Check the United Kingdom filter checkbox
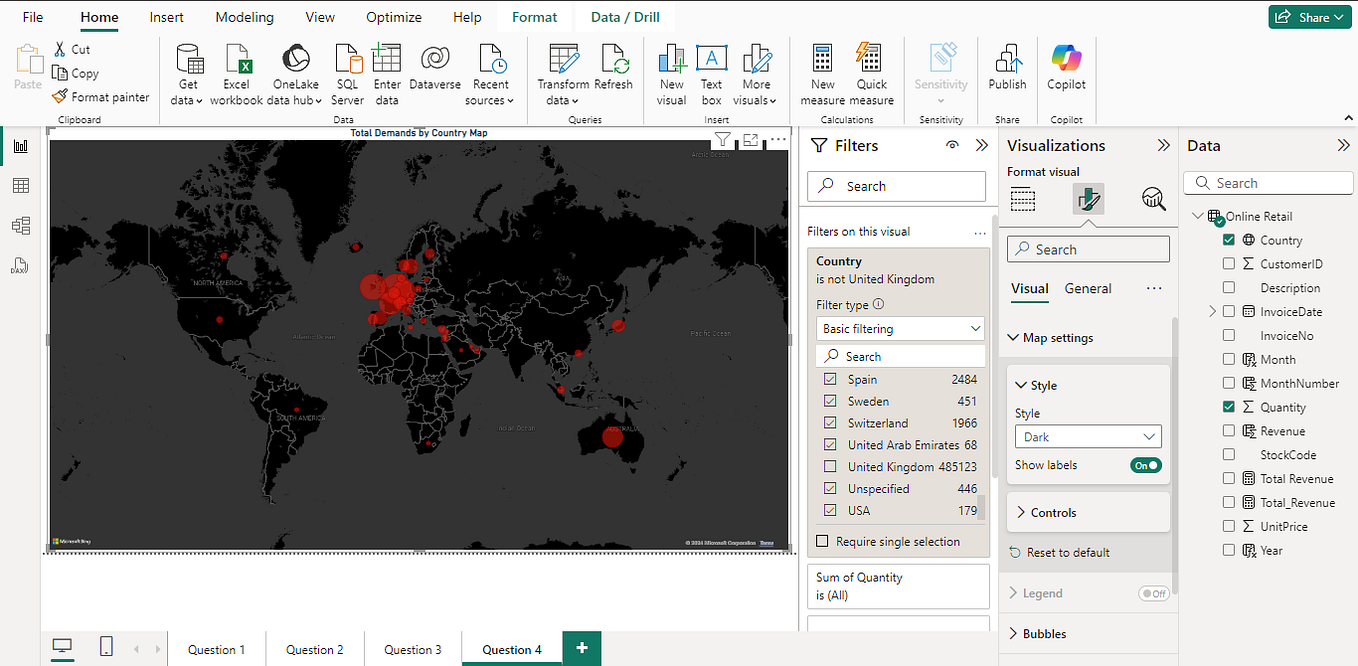Image resolution: width=1358 pixels, height=666 pixels. click(x=830, y=467)
